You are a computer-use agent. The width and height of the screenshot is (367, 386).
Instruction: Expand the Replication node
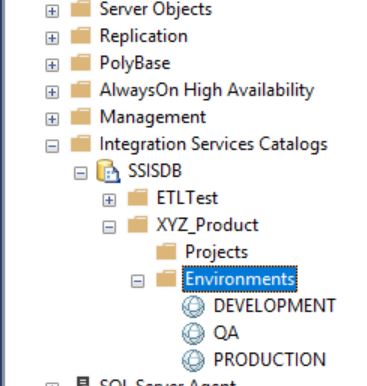[x=52, y=38]
